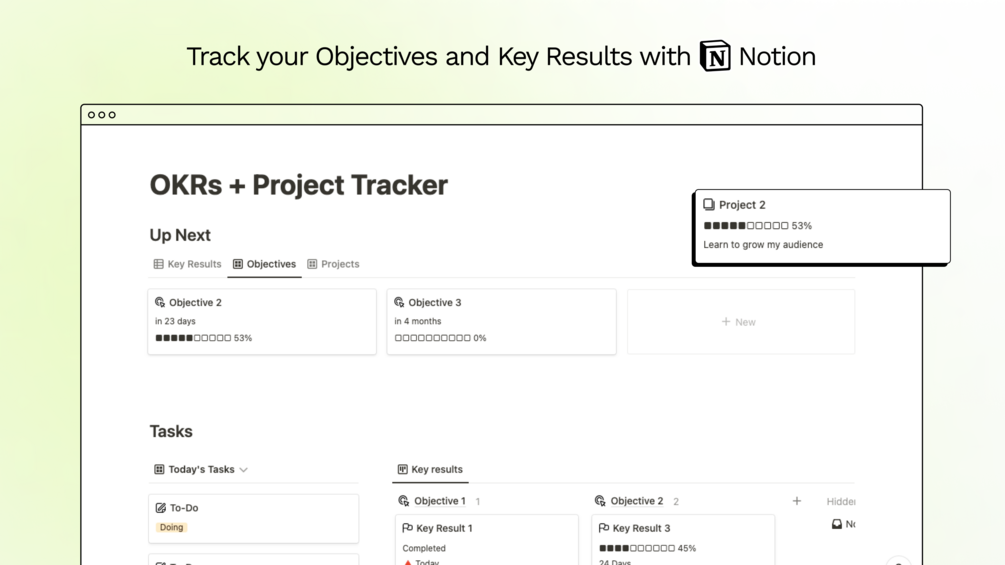Viewport: 1005px width, 565px height.
Task: Create a new objective with + New
Action: point(739,322)
